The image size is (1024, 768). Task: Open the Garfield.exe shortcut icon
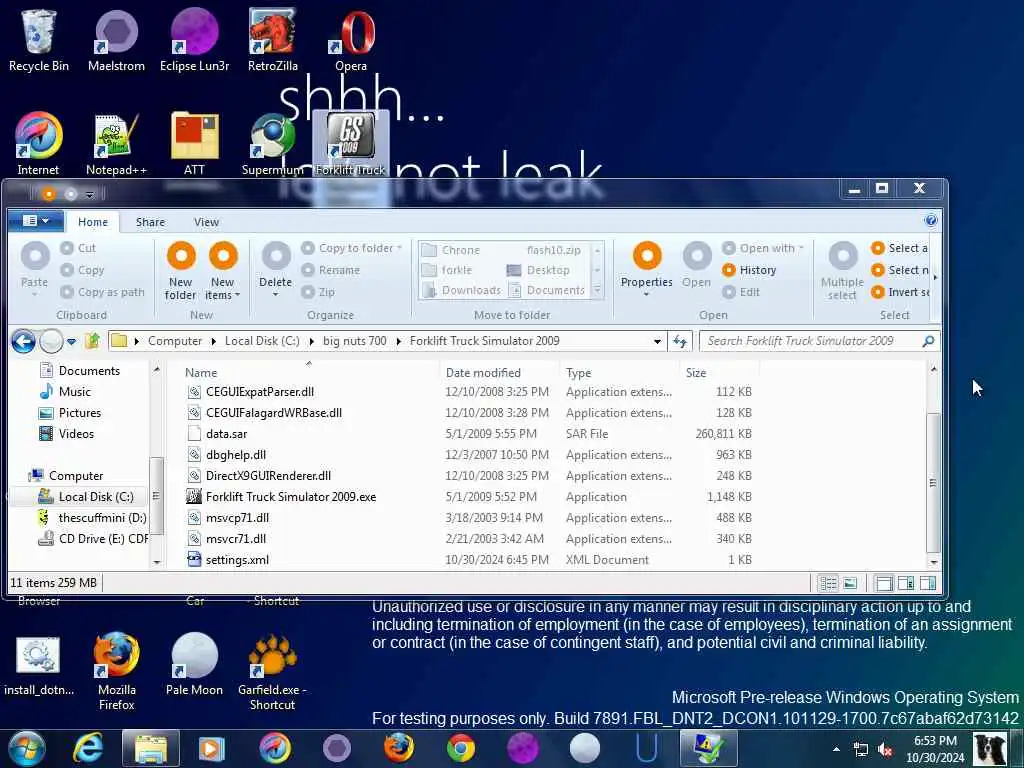(272, 671)
